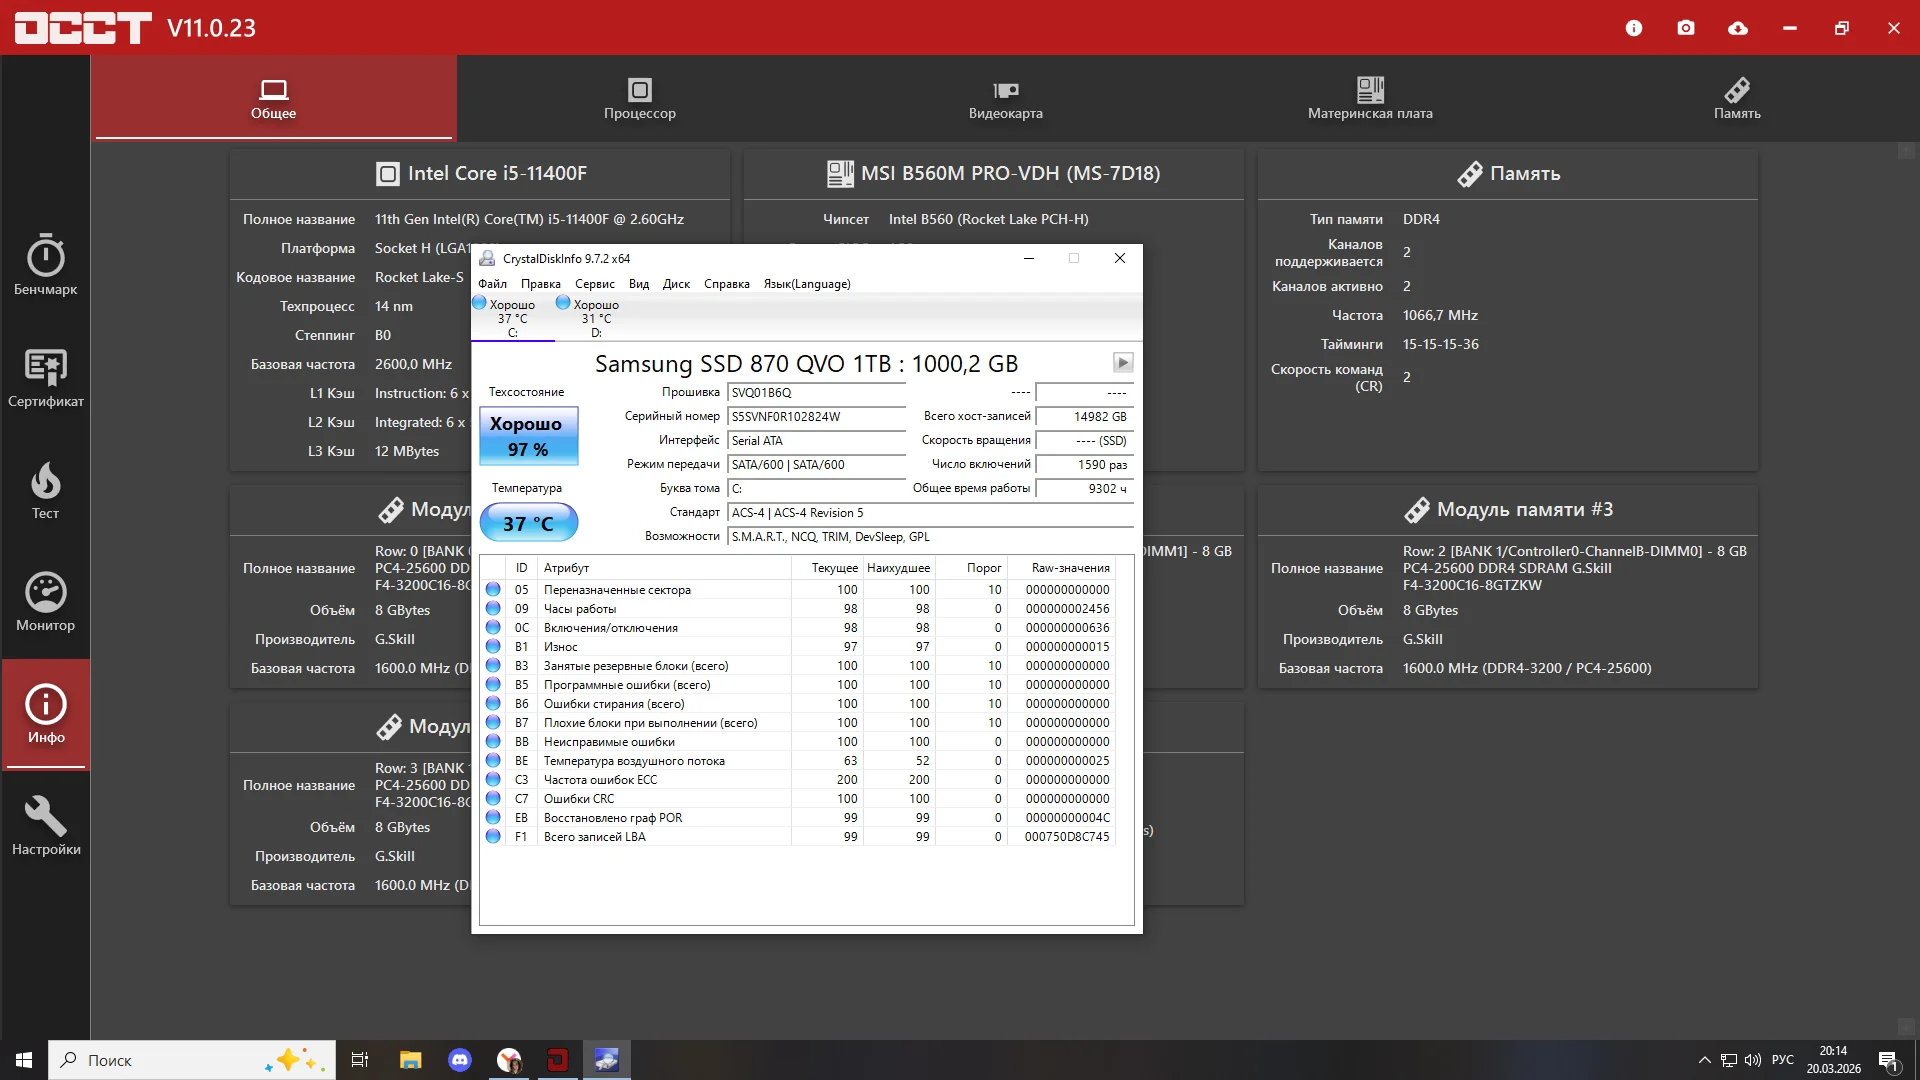
Task: Open the volume control in system tray
Action: pyautogui.click(x=1752, y=1060)
